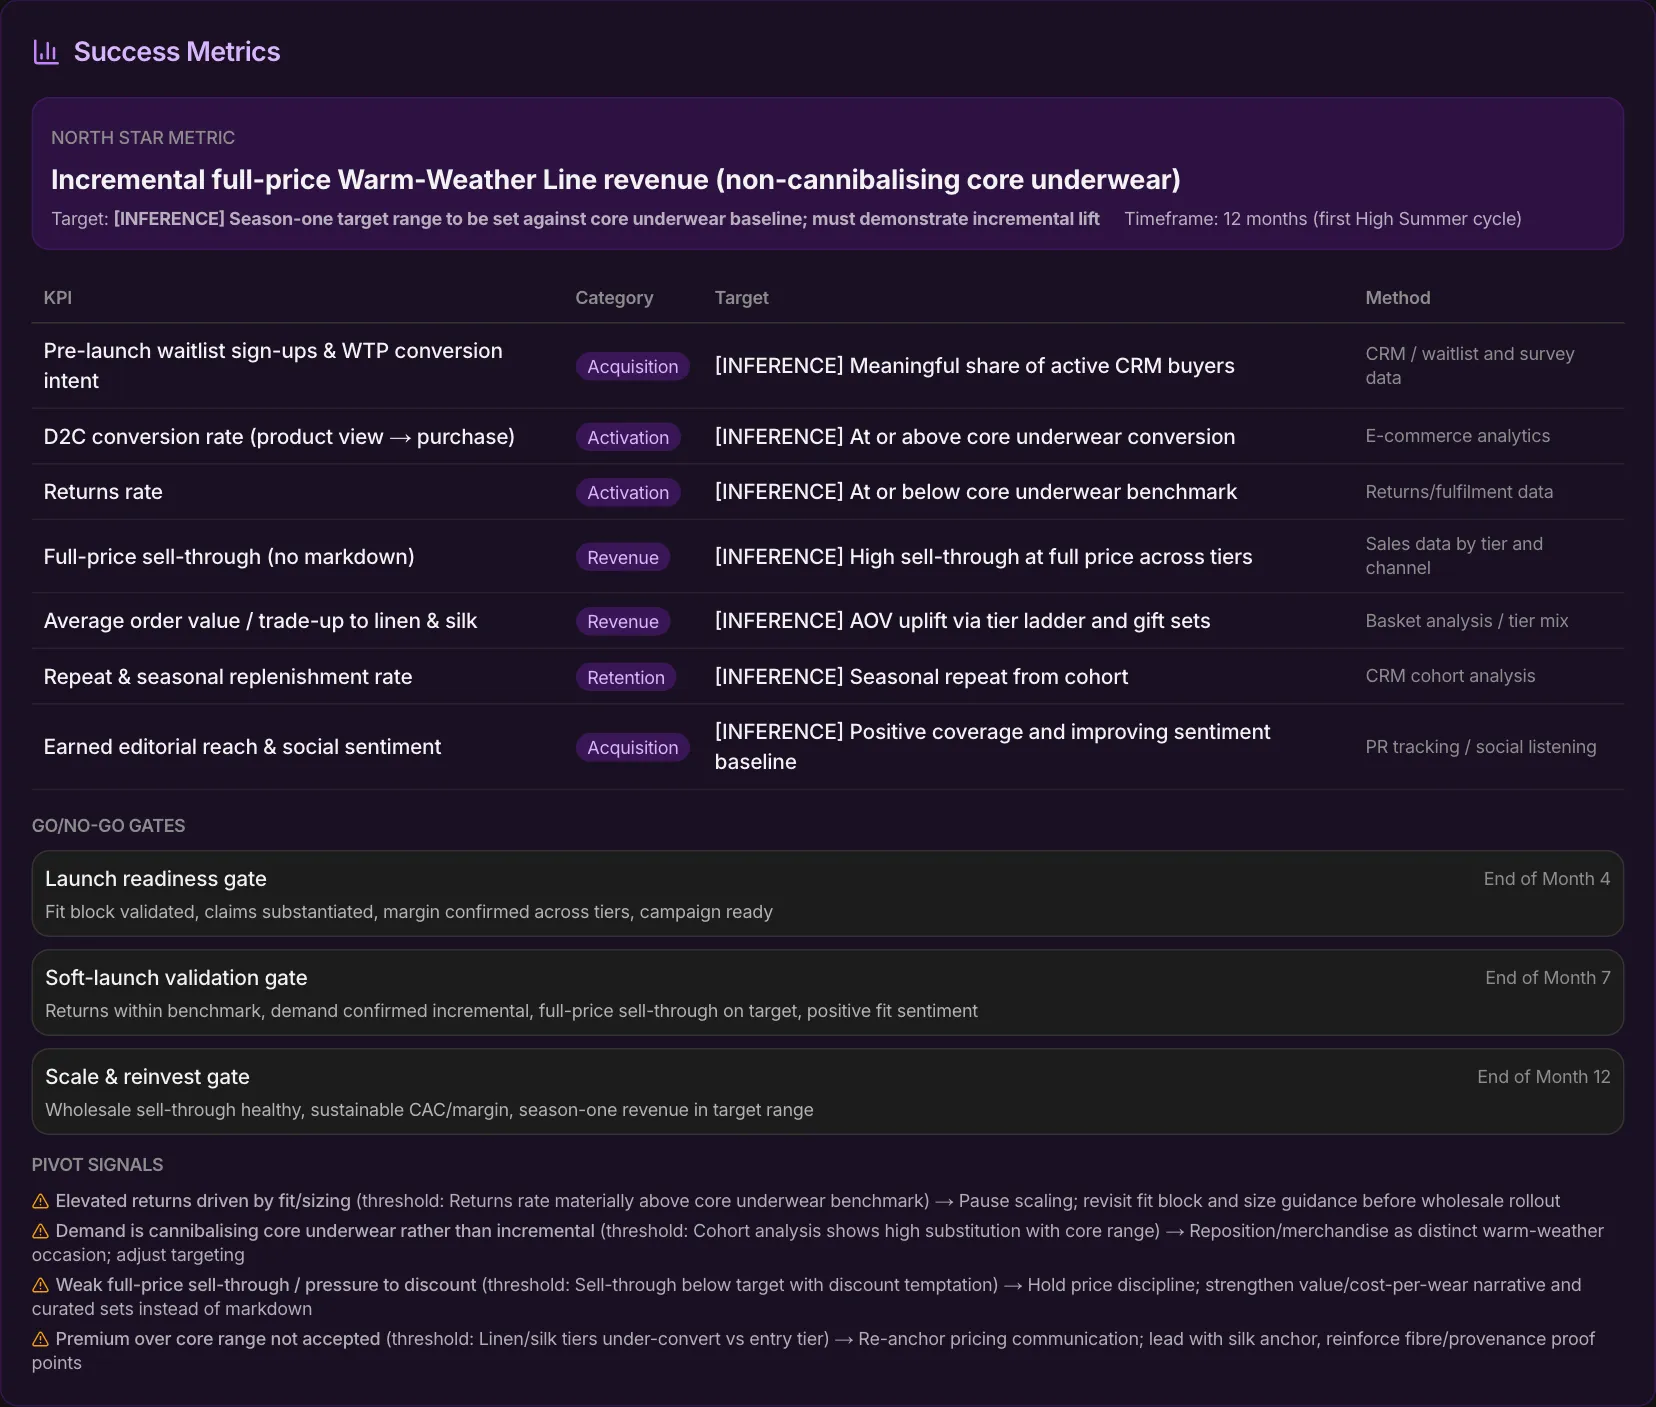This screenshot has height=1407, width=1656.
Task: Click the Acquisition badge in the Earned editorial reach row
Action: [633, 747]
